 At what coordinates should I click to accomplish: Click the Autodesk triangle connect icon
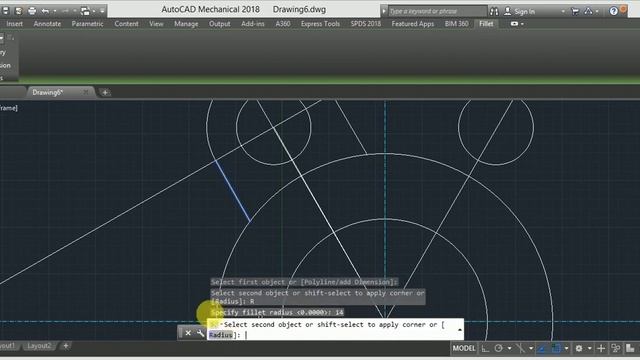[588, 11]
